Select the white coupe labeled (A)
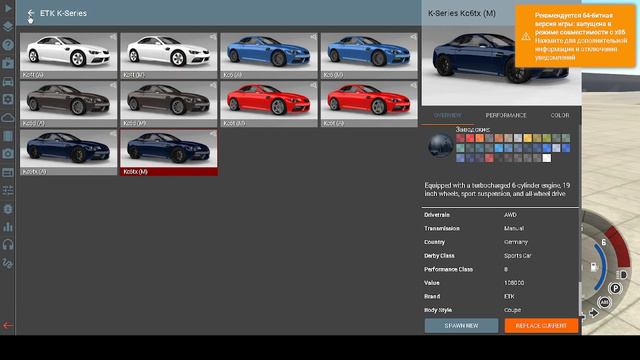The image size is (640, 360). 68,56
